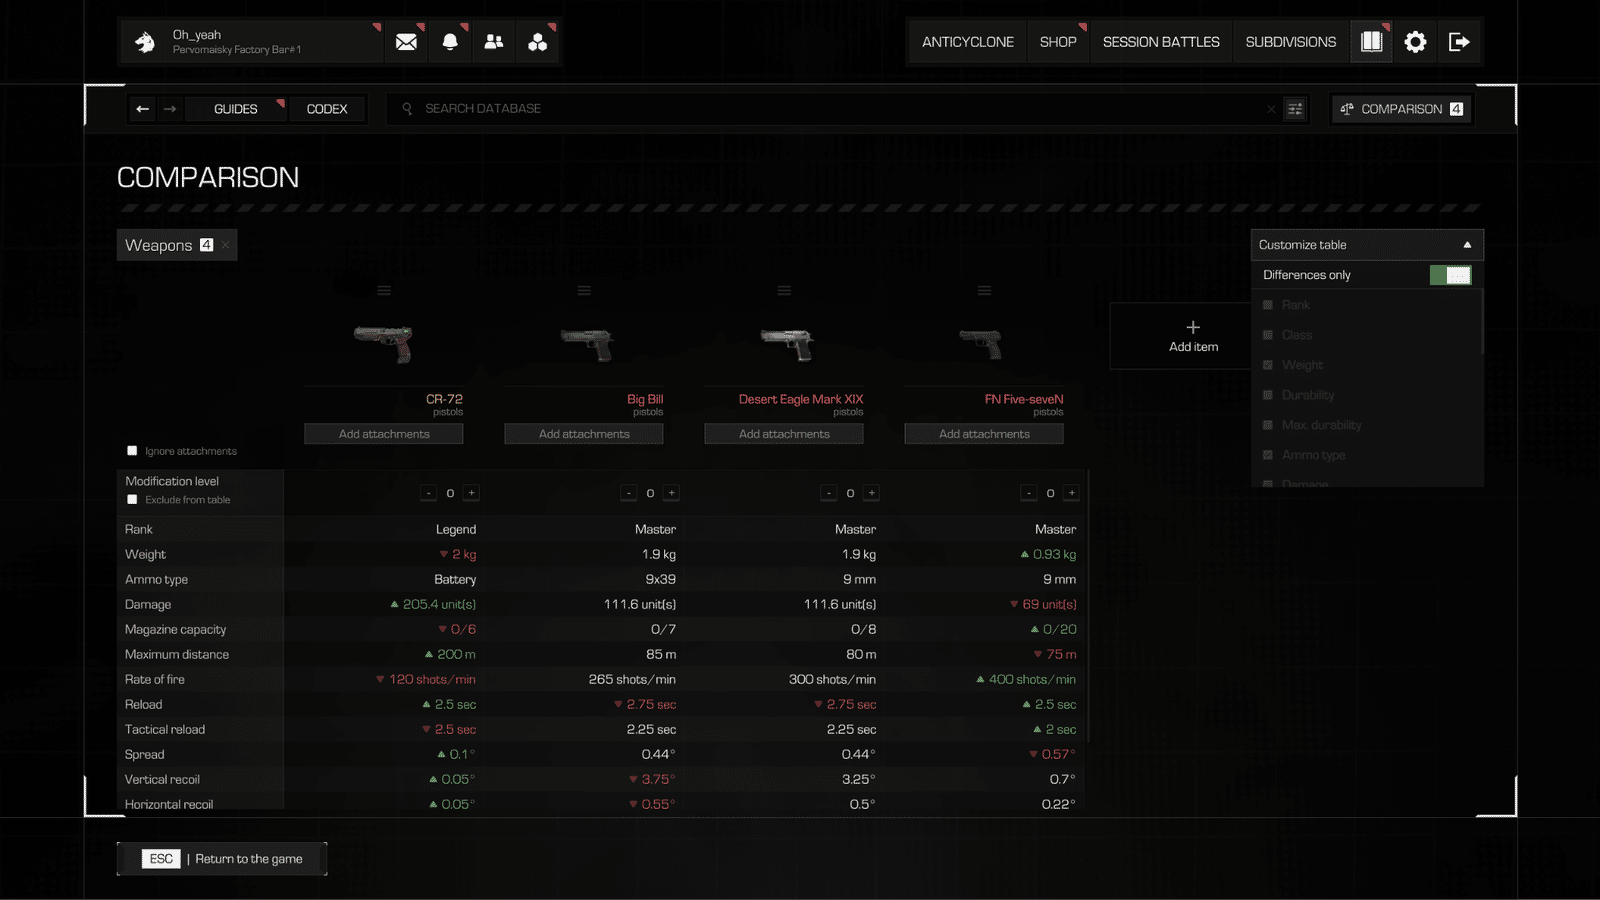Screen dimensions: 1600x900
Task: Open the notifications bell icon
Action: [450, 42]
